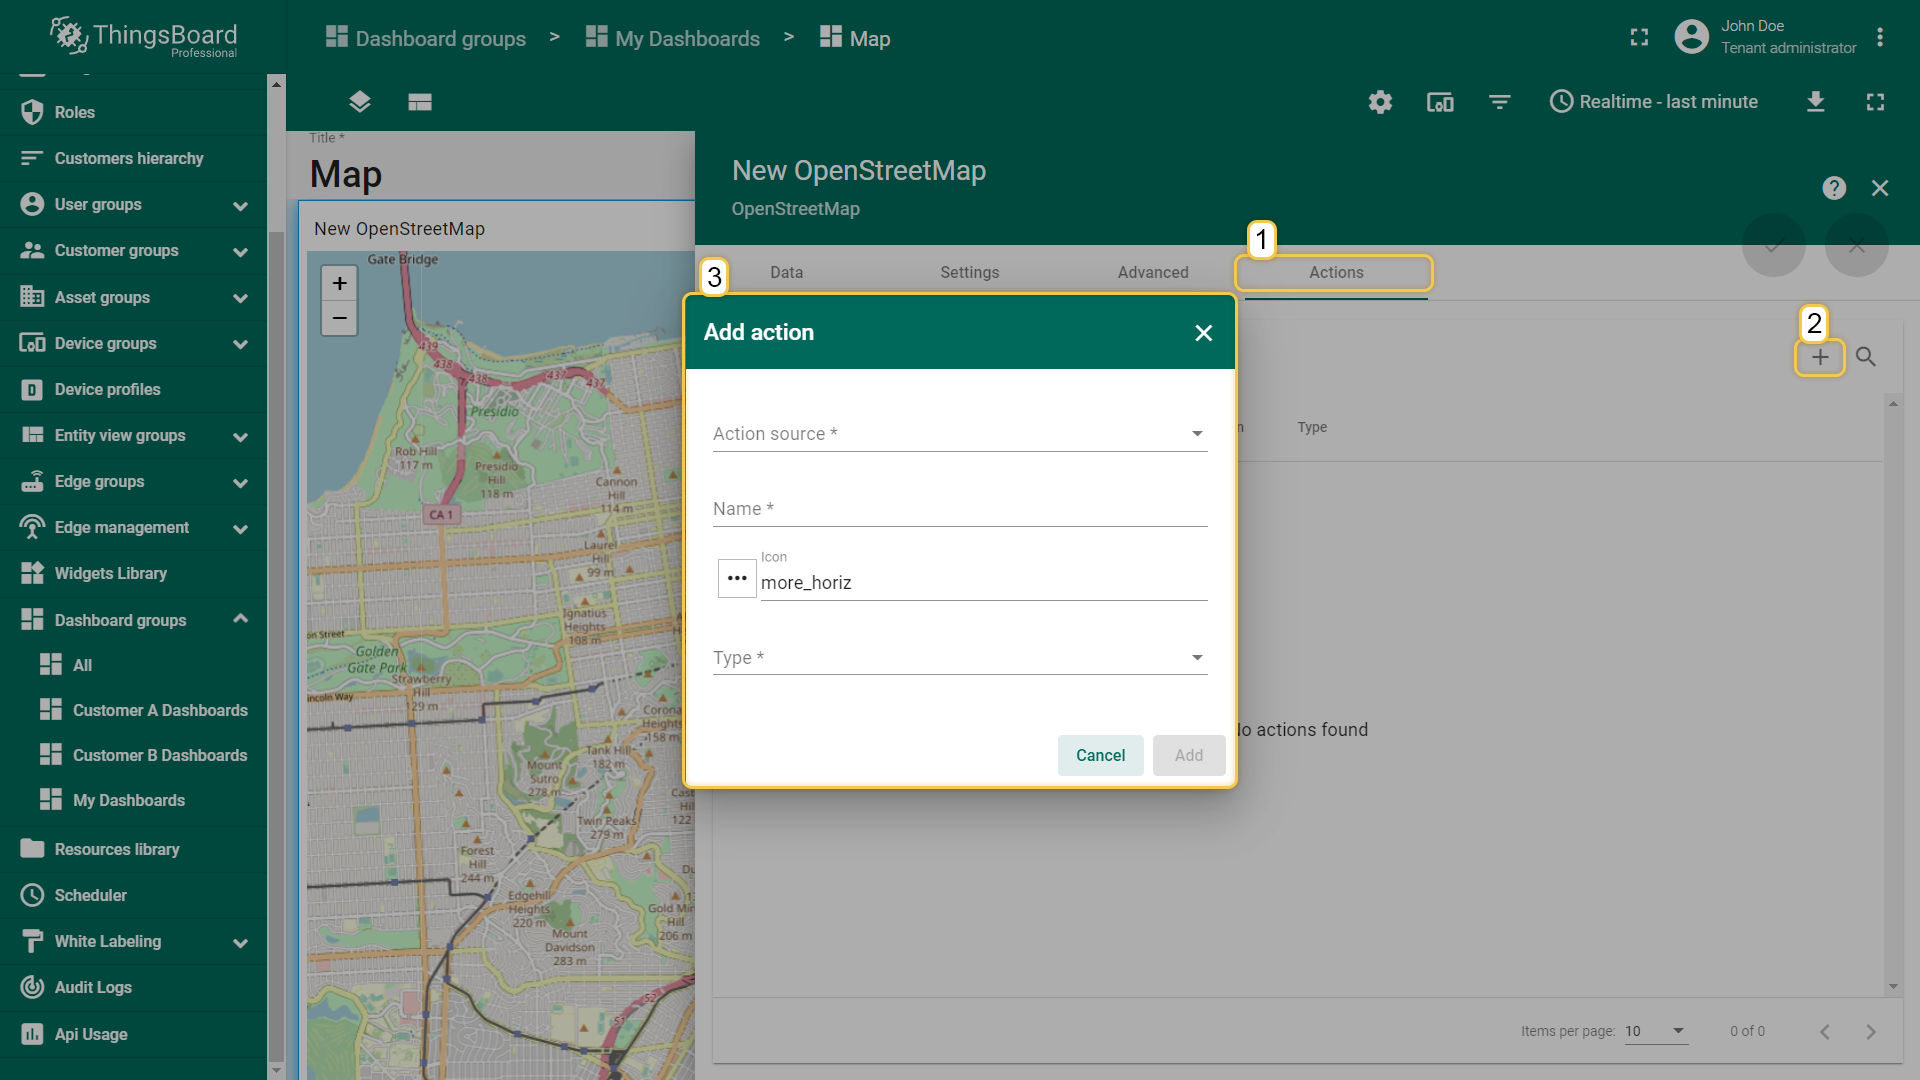Click the Widgets Library icon

[32, 573]
